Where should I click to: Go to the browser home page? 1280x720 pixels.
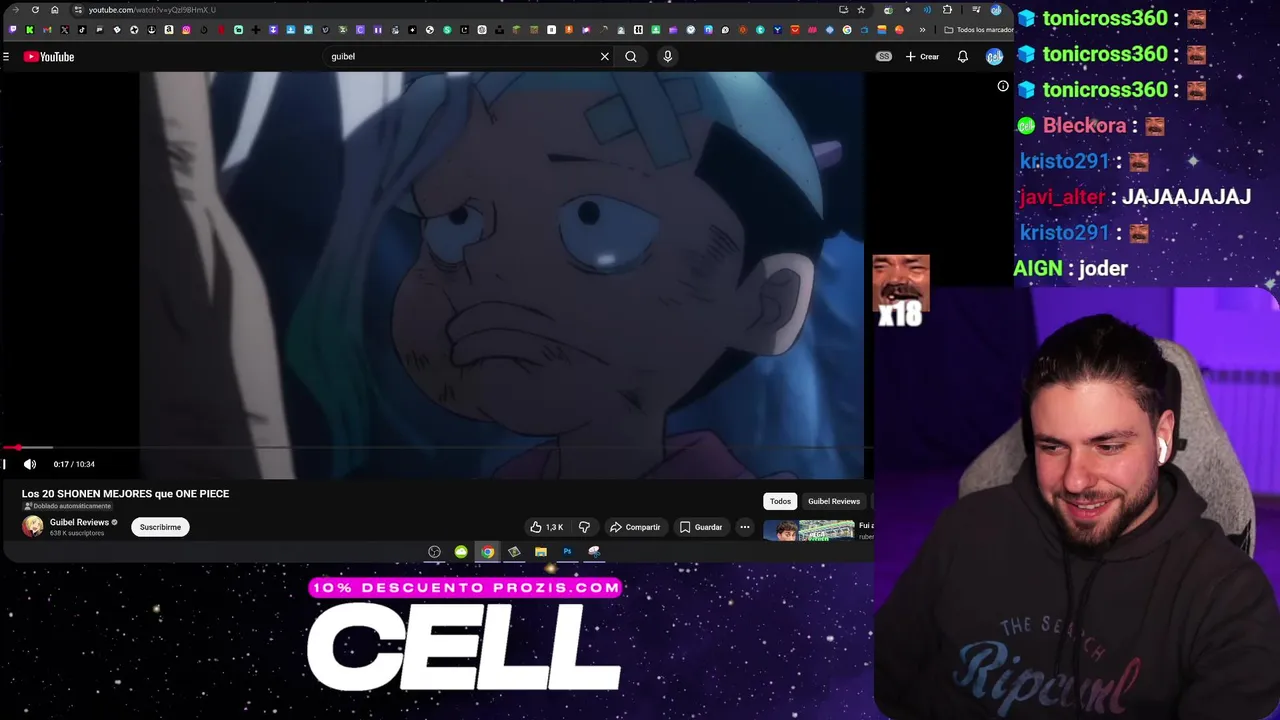pyautogui.click(x=55, y=10)
